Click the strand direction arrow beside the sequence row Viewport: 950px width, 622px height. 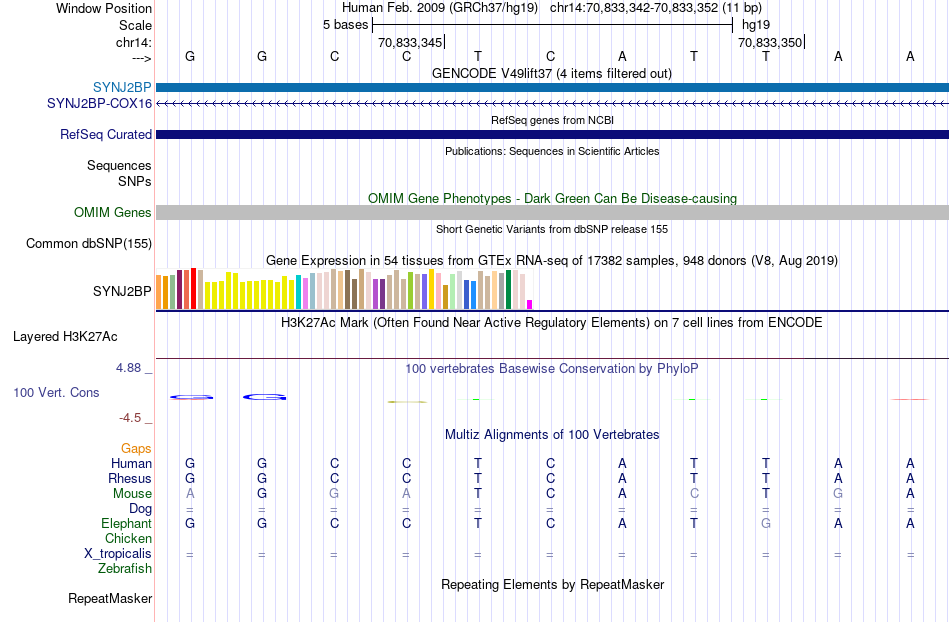(141, 58)
